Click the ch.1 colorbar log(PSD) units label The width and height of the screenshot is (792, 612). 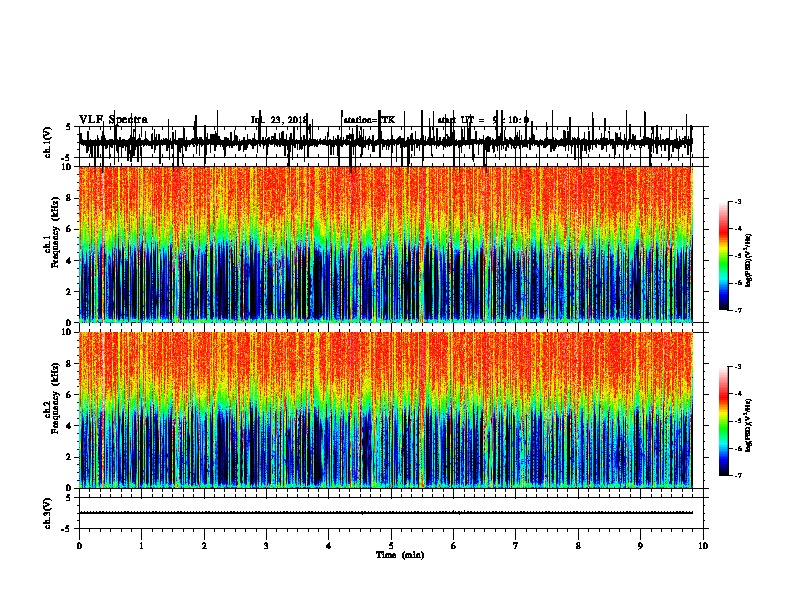tap(749, 260)
